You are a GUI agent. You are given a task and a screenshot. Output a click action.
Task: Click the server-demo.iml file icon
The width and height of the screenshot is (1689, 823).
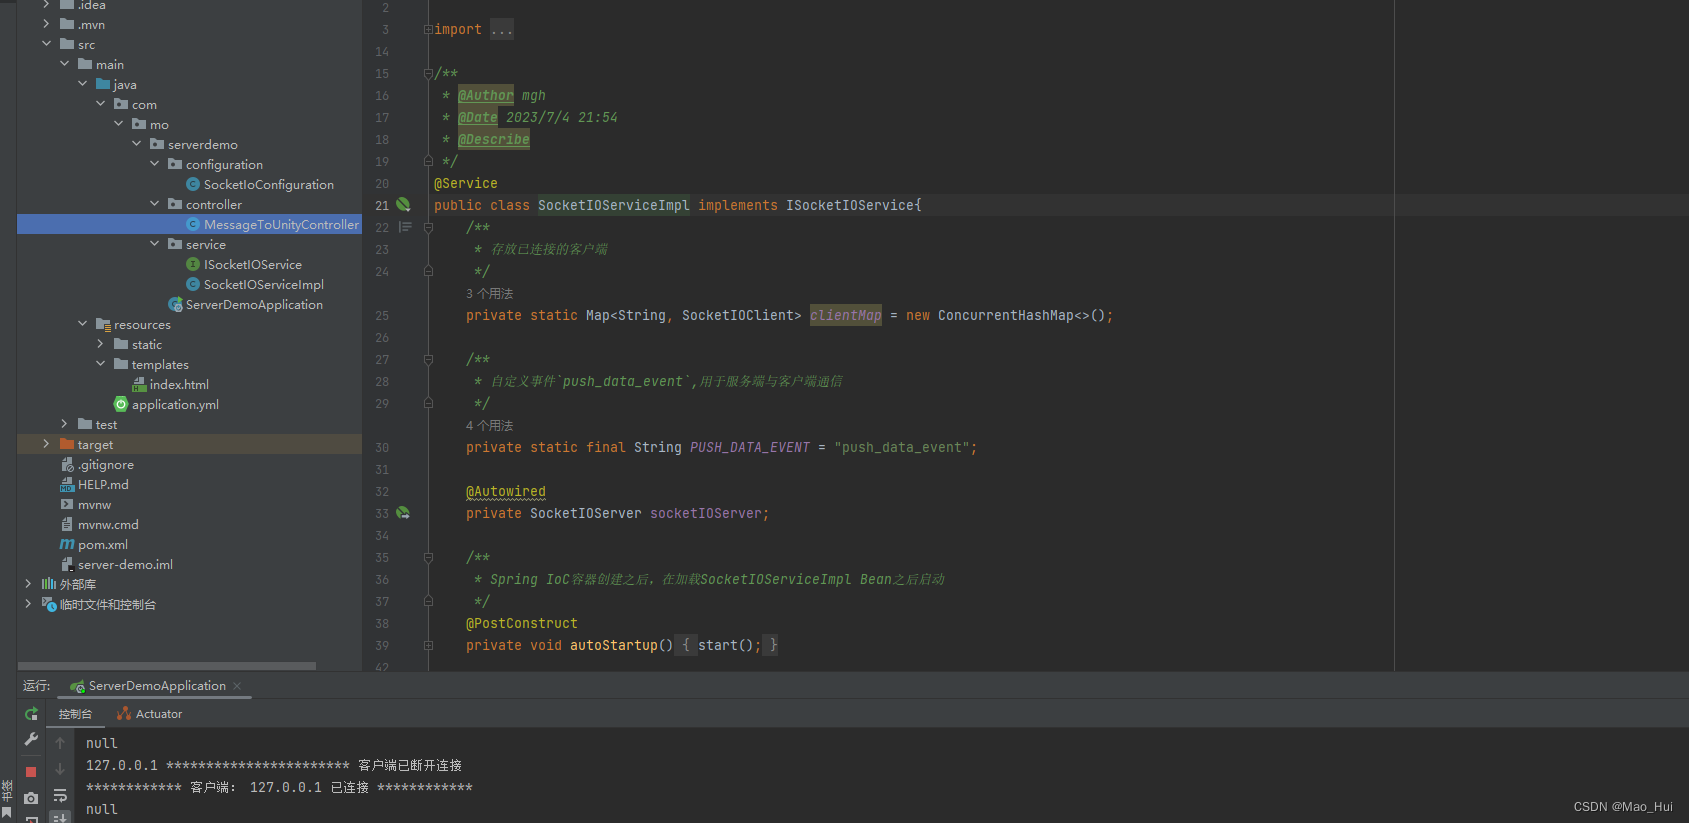(67, 564)
